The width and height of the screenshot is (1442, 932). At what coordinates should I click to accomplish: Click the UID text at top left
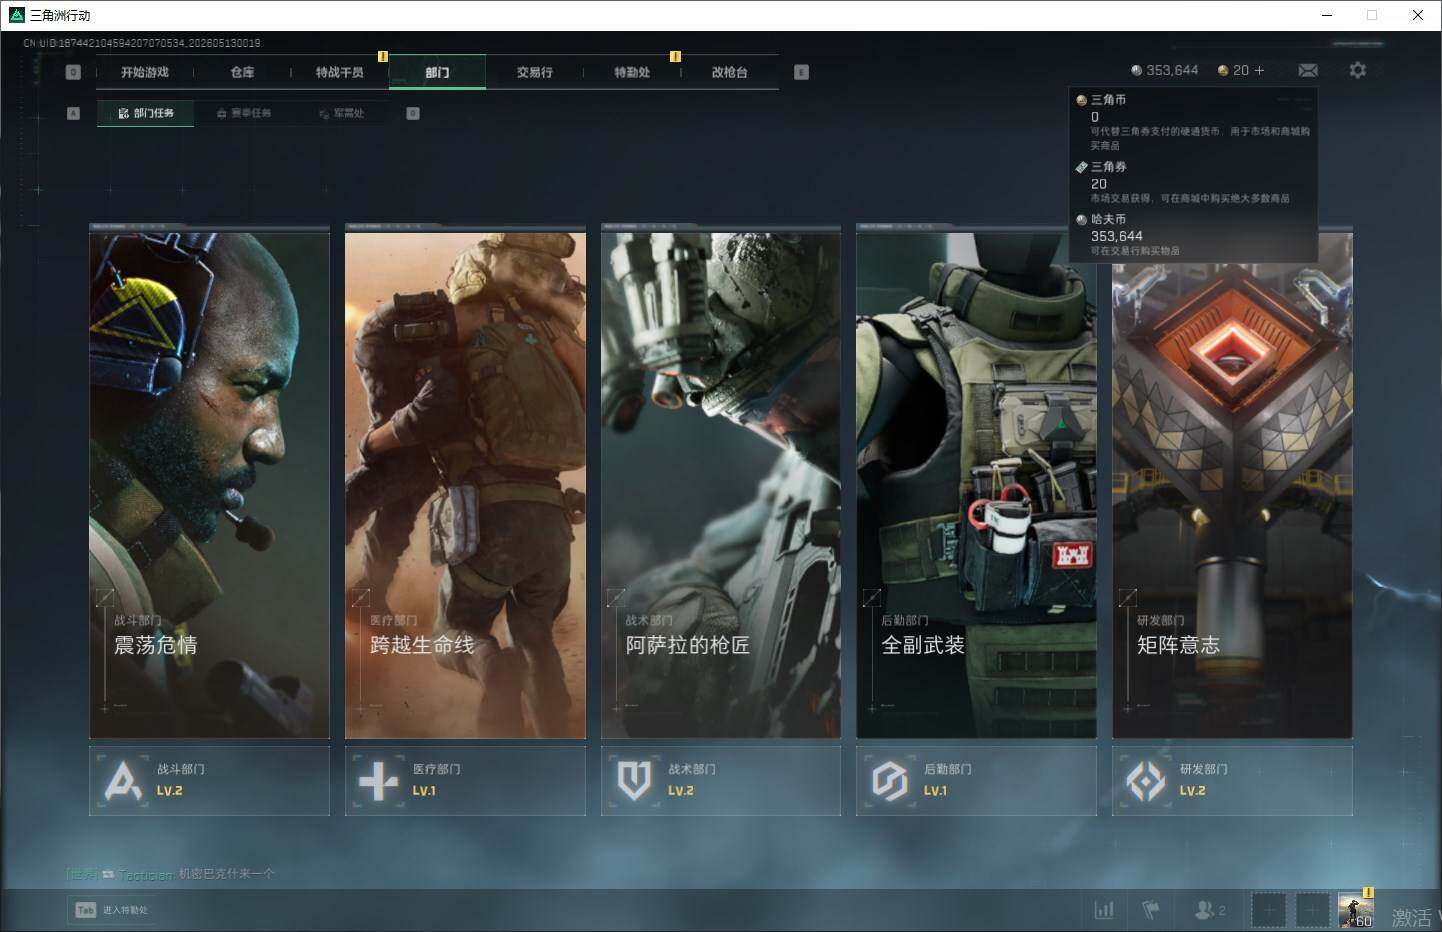tap(141, 43)
